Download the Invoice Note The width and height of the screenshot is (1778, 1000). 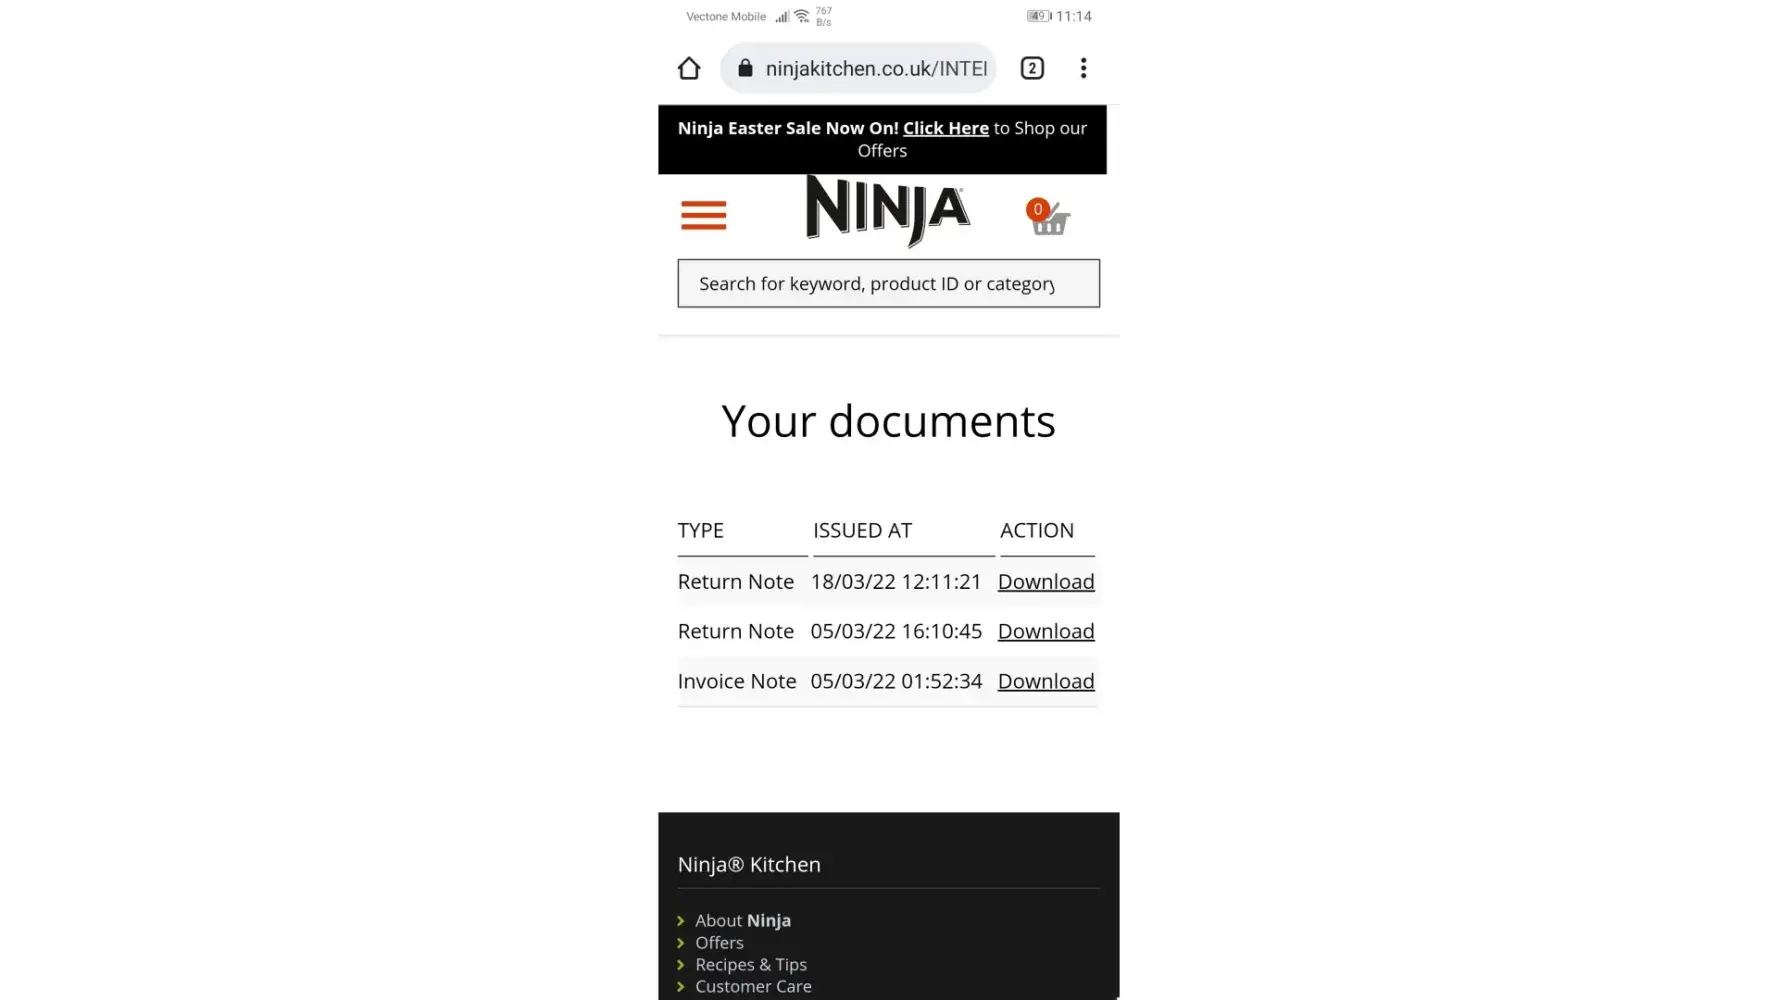(1046, 682)
